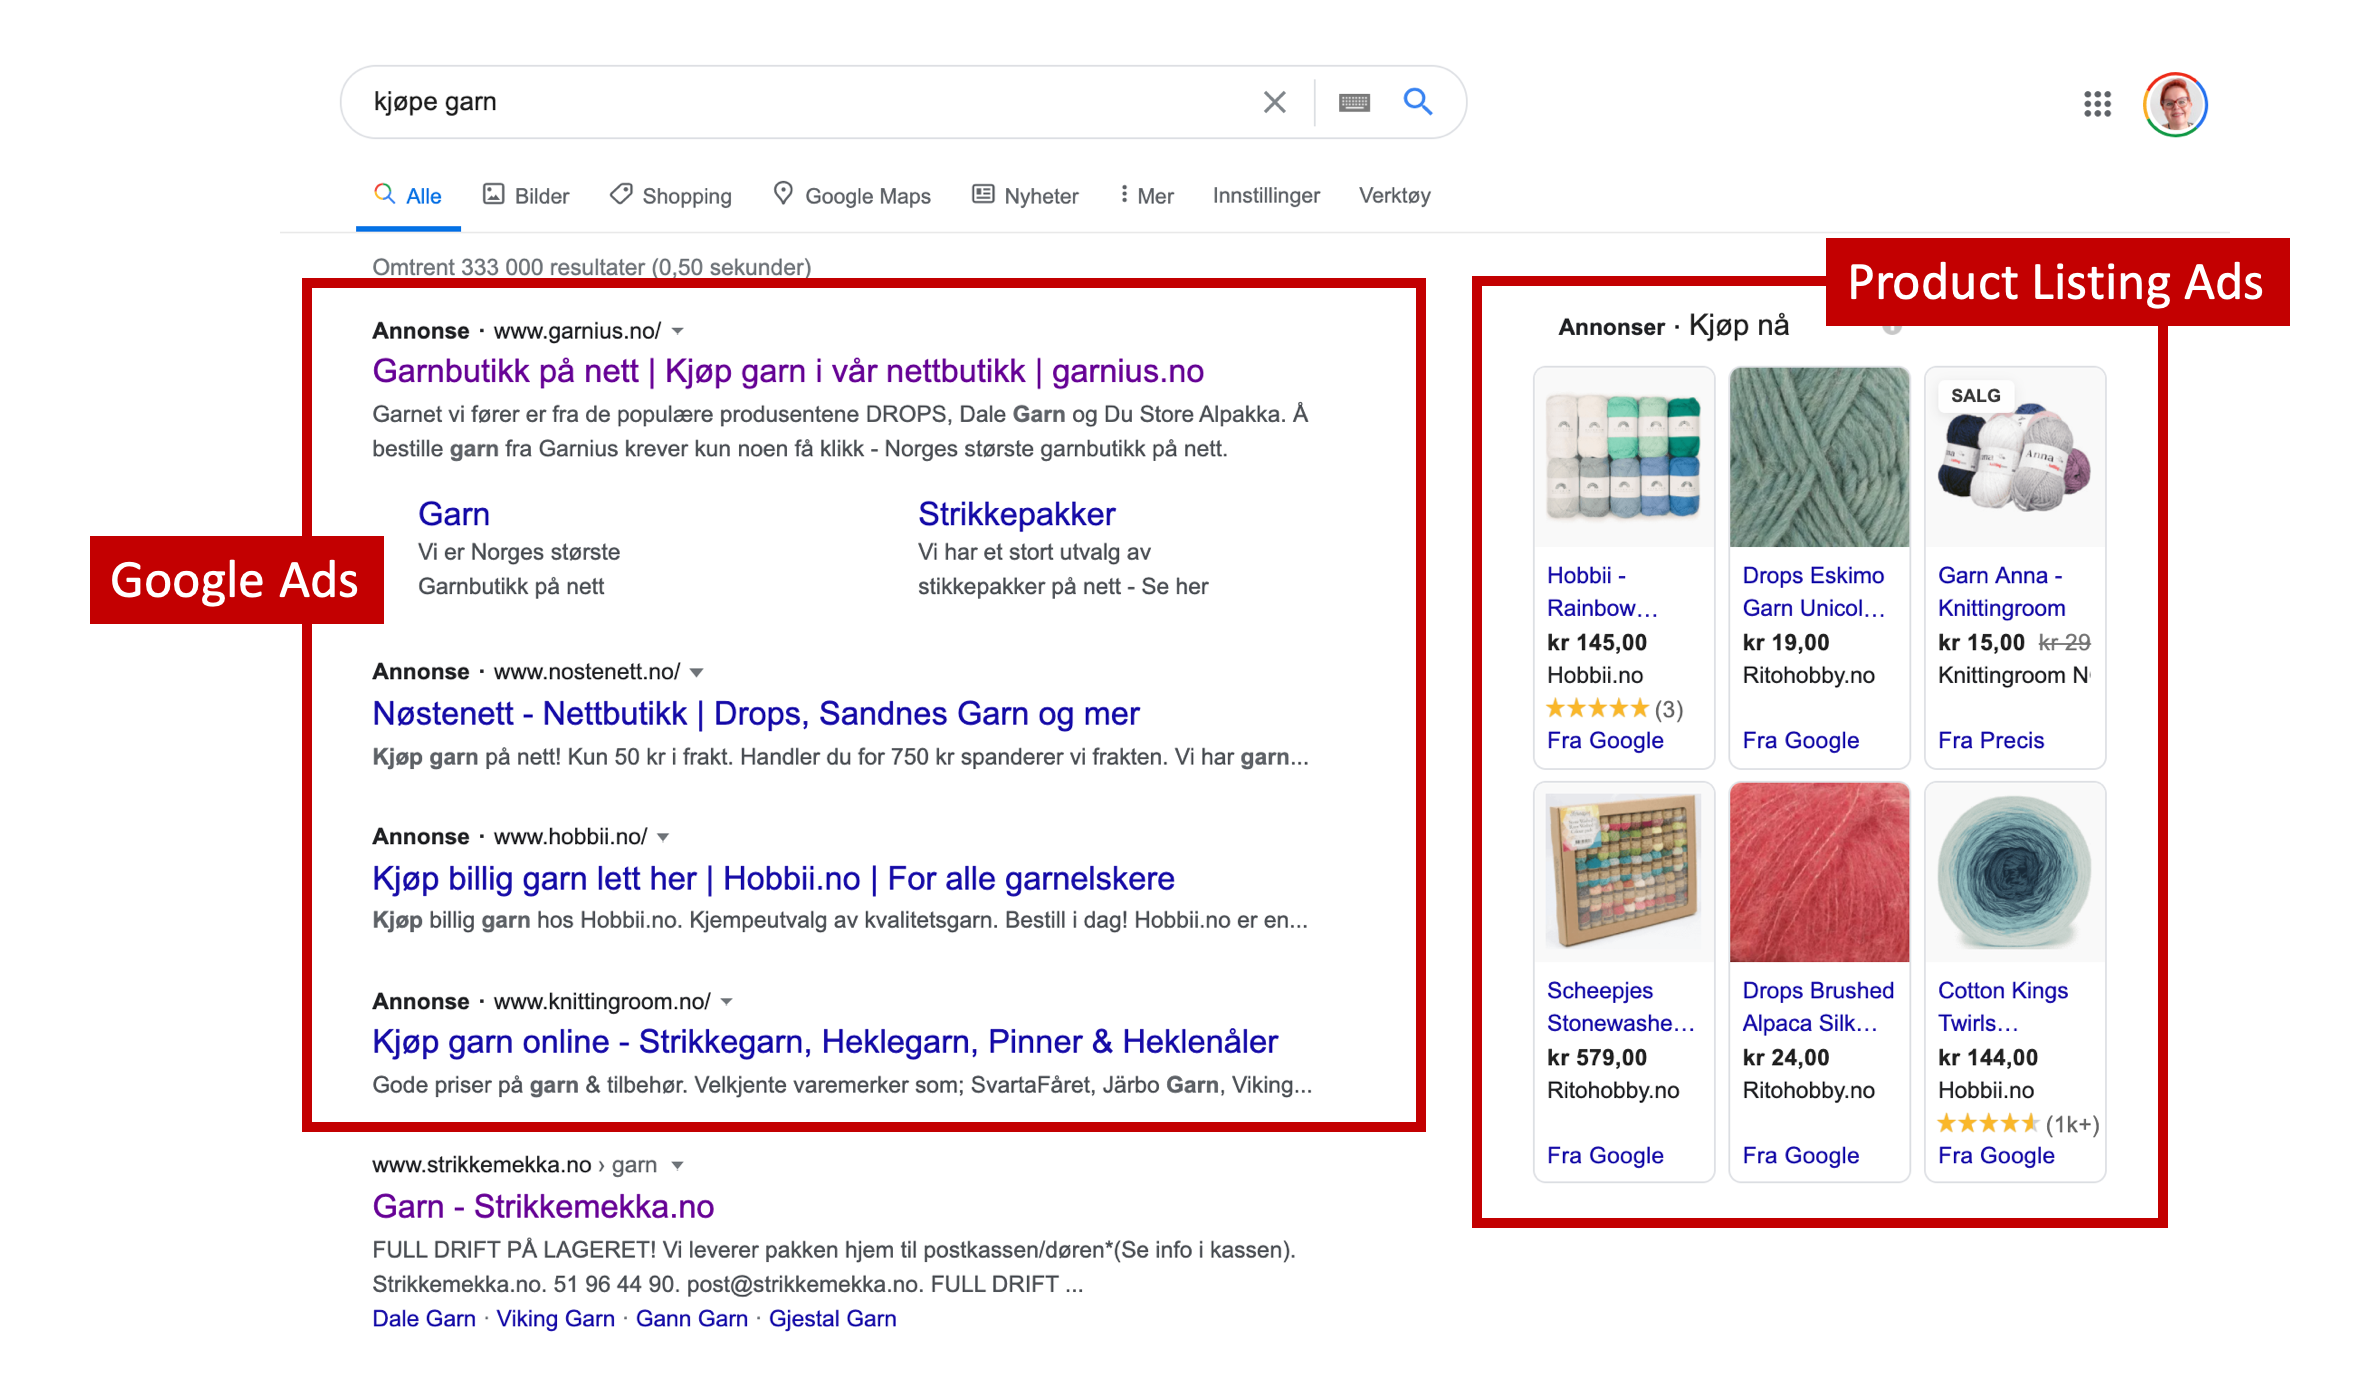Viewport: 2356px width, 1390px height.
Task: Click star rating (1k+) on Cotton Kings Twirls
Action: coord(2019,1124)
